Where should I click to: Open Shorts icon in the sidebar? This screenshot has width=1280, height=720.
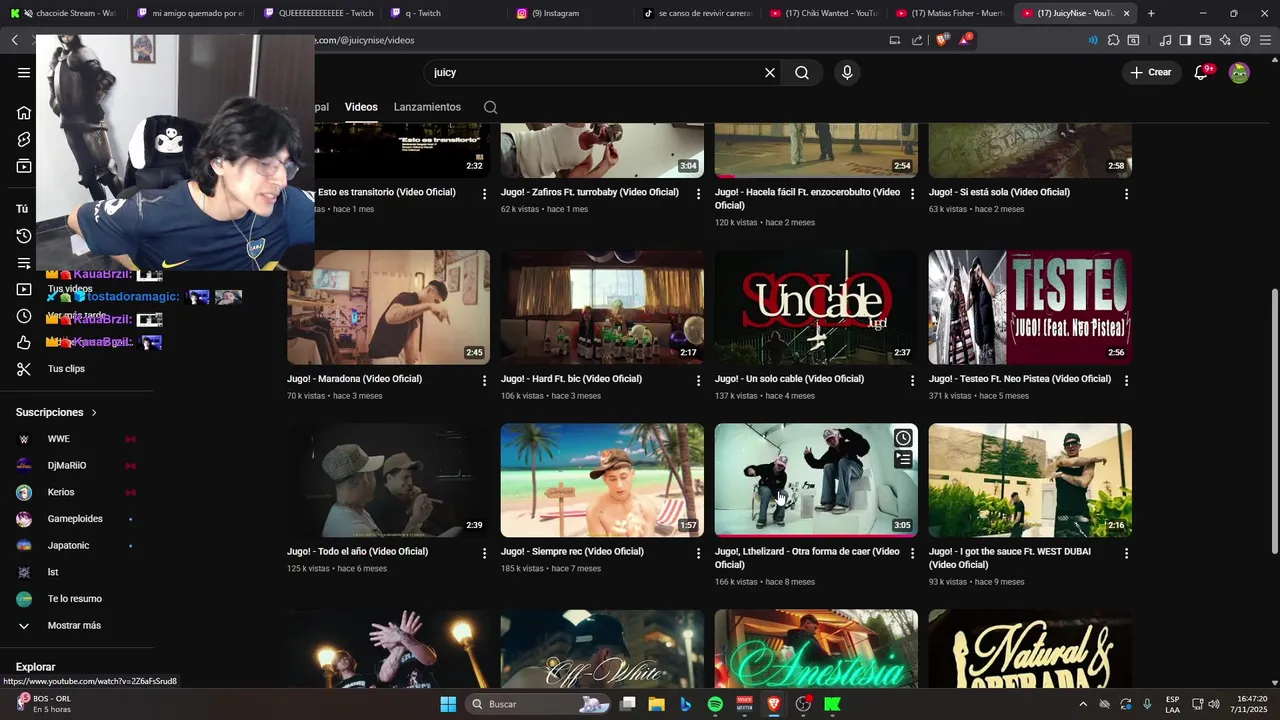pyautogui.click(x=24, y=139)
